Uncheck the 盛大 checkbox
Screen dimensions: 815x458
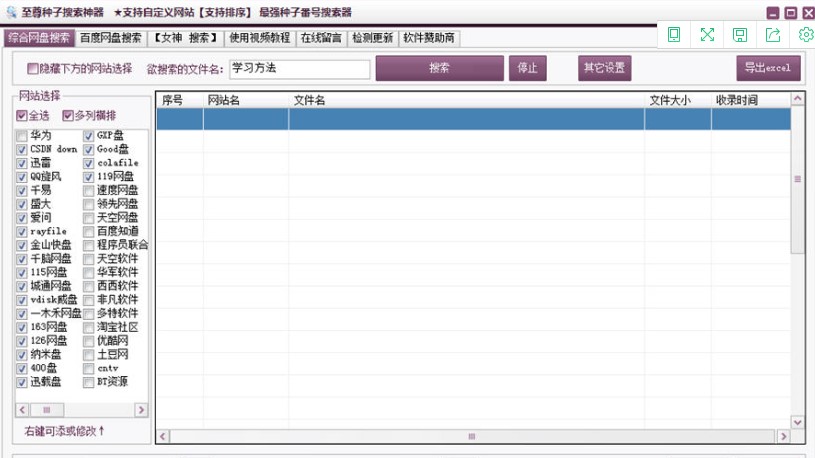[x=22, y=204]
